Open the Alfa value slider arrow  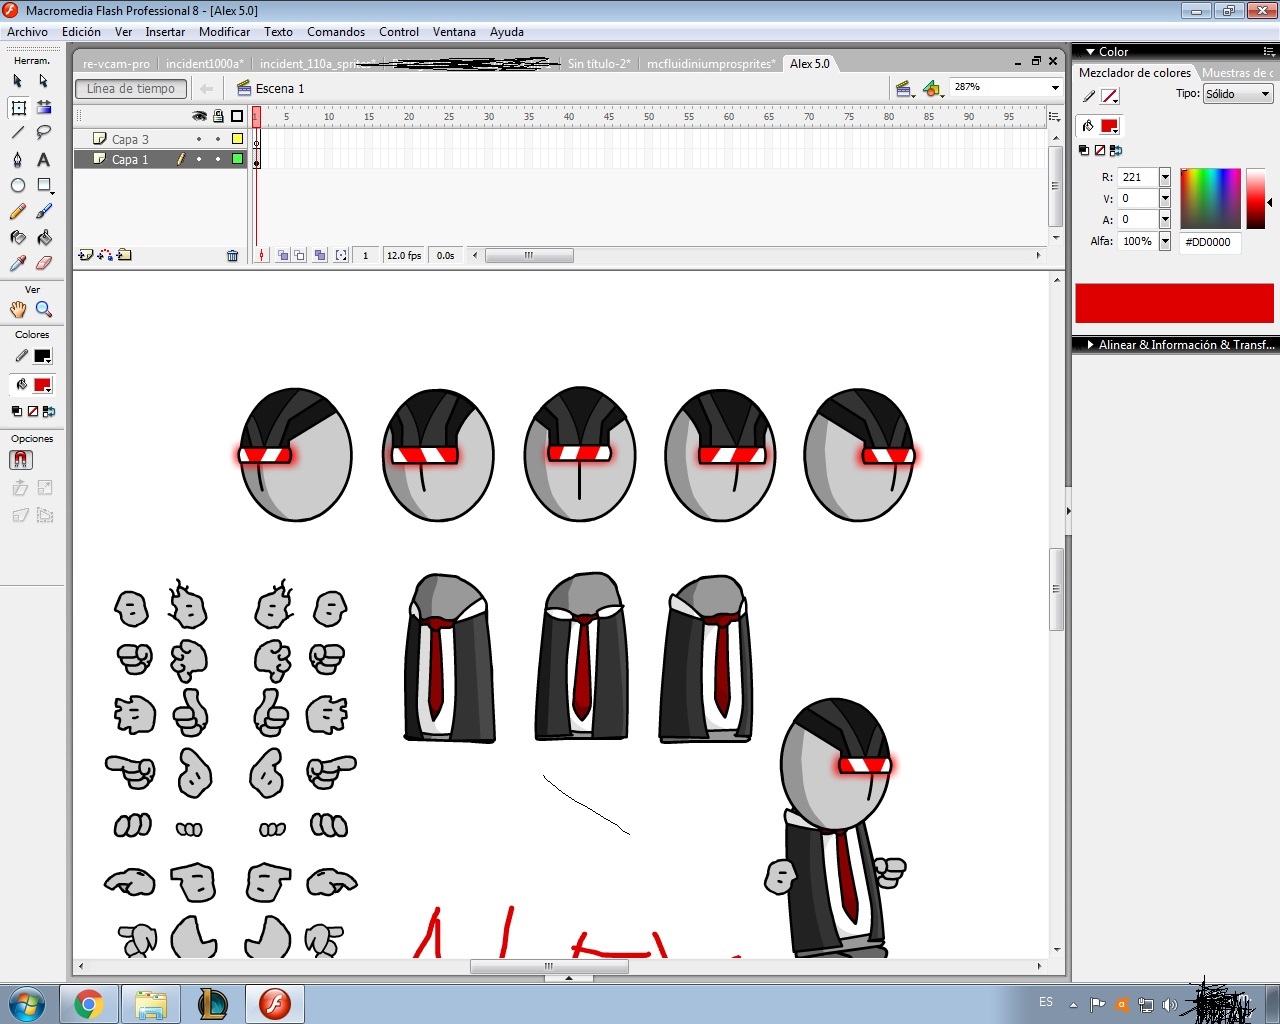[1165, 241]
